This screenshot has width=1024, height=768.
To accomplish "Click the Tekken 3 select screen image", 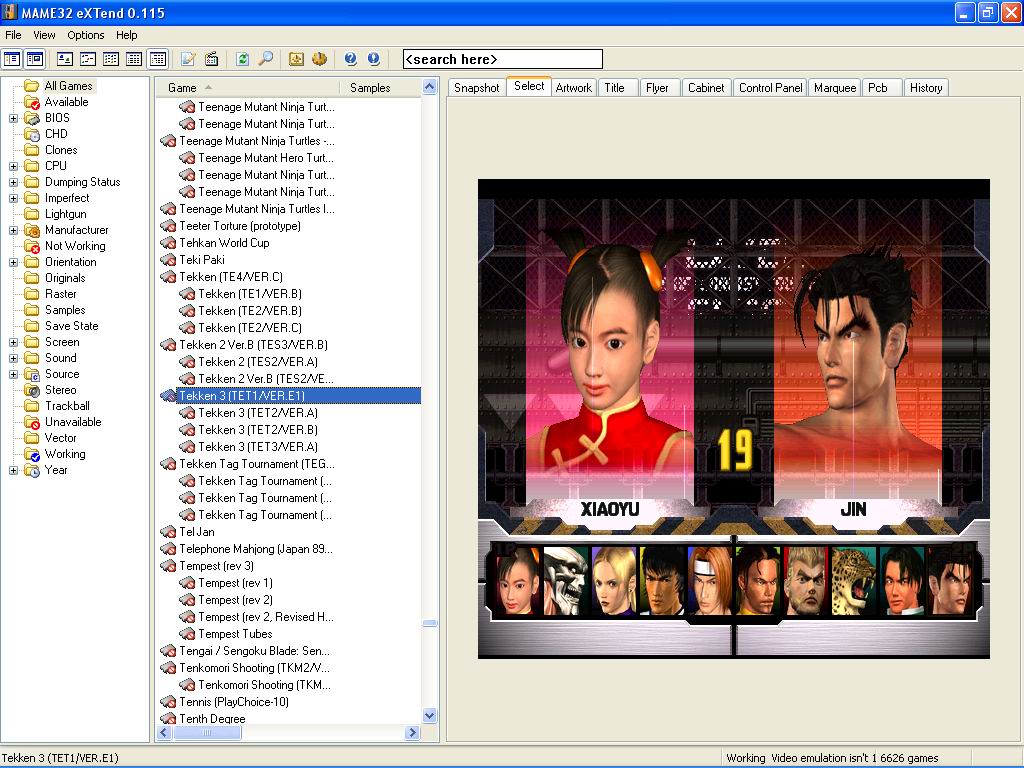I will (x=734, y=419).
